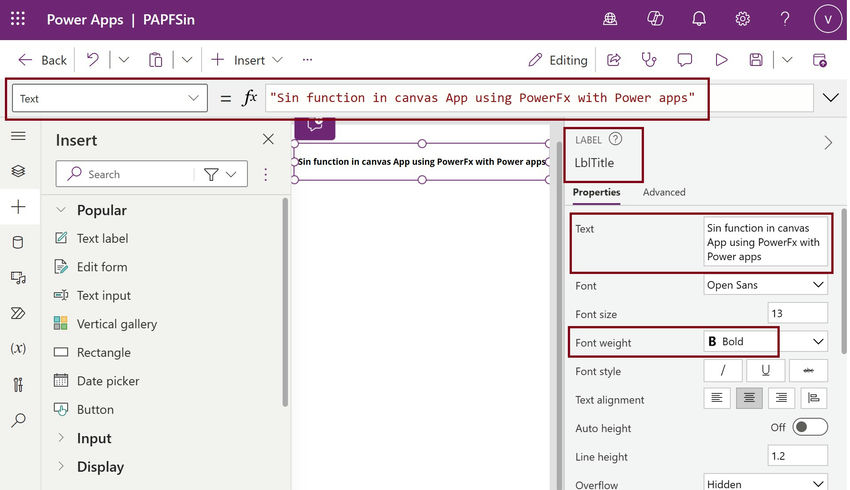
Task: Switch to the Properties tab
Action: coord(596,192)
